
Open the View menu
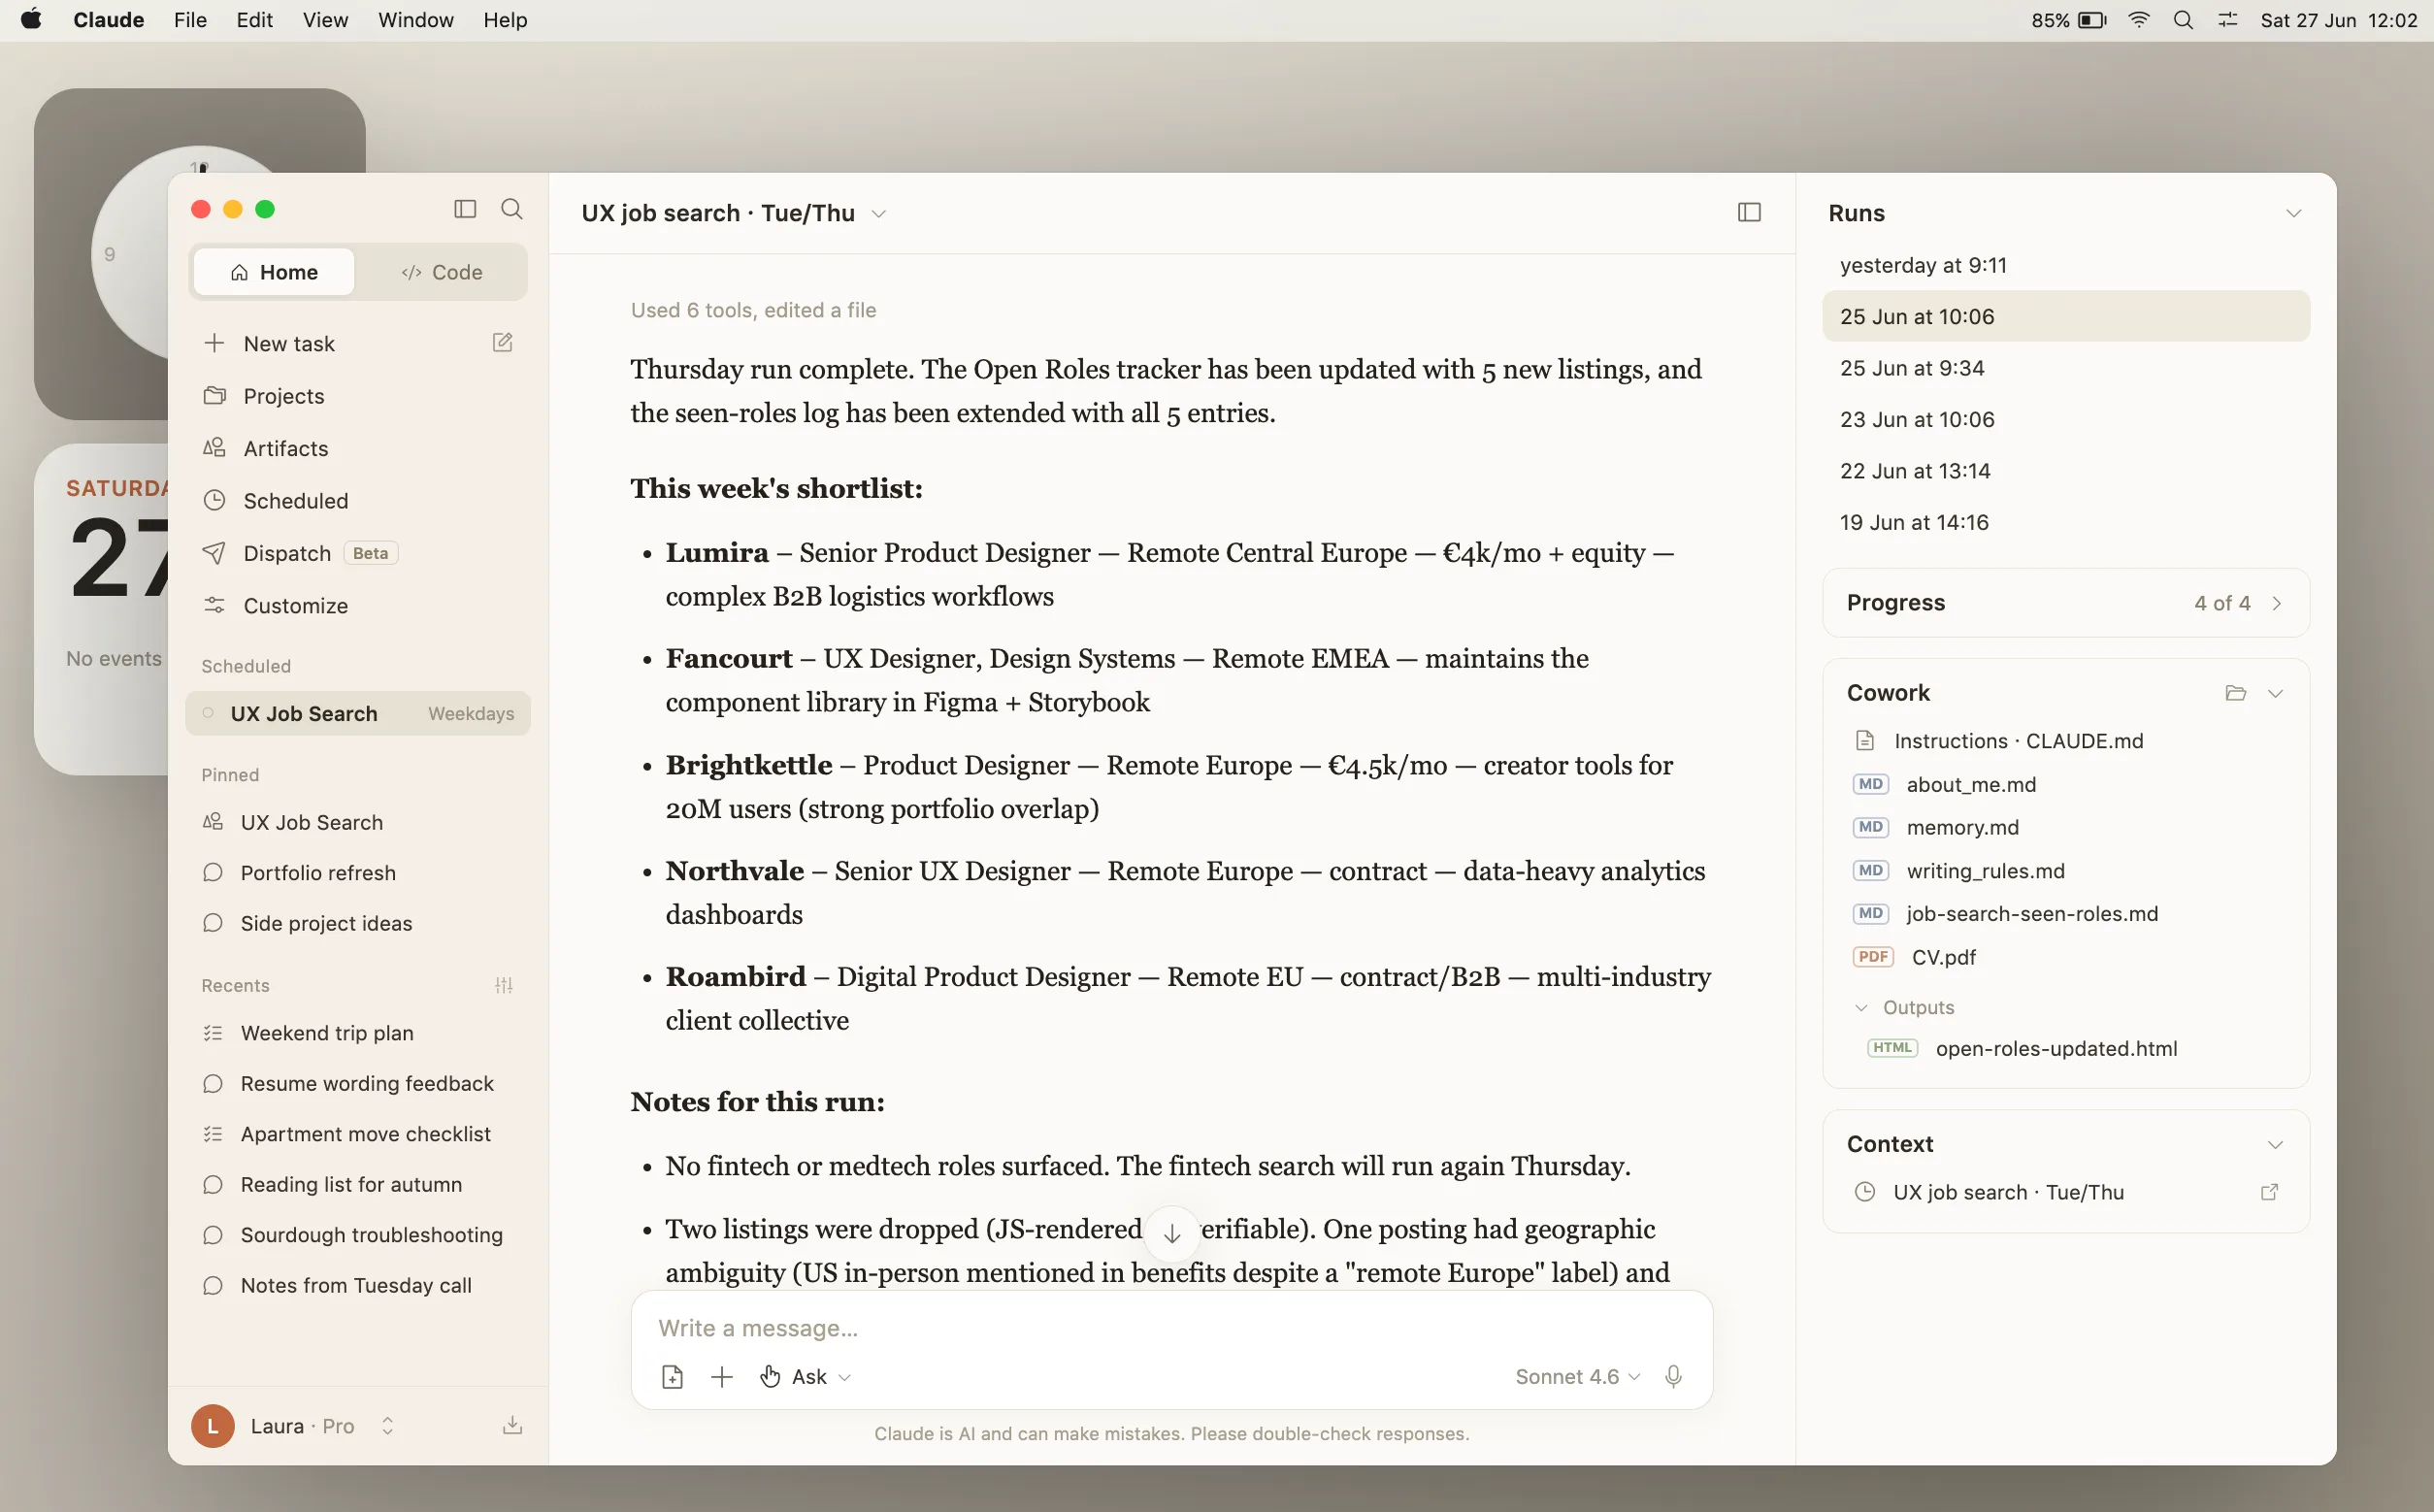326,20
